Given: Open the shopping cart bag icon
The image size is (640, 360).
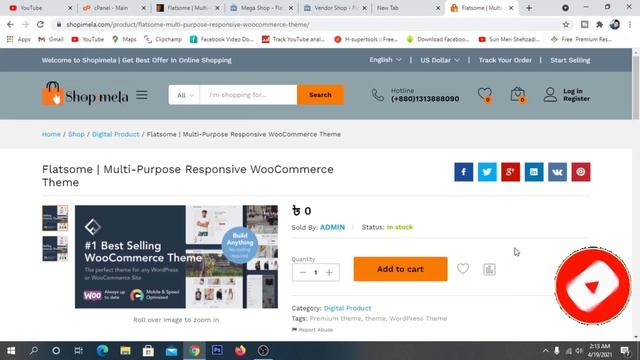Looking at the screenshot, I should [518, 95].
